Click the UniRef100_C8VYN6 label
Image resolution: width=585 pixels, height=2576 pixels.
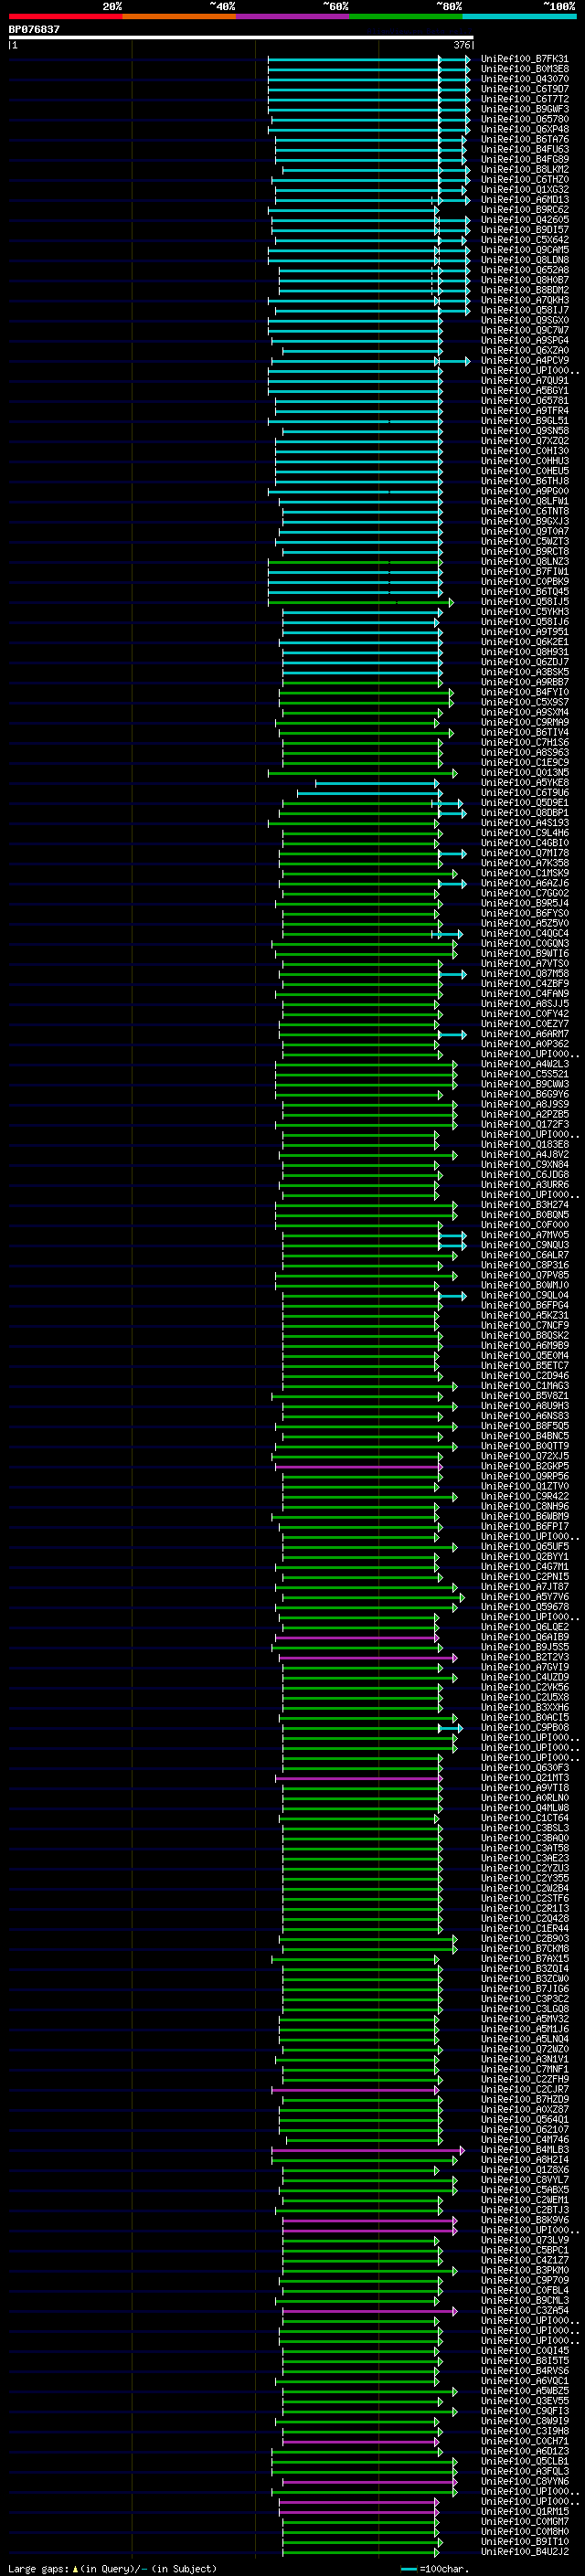(x=524, y=2481)
